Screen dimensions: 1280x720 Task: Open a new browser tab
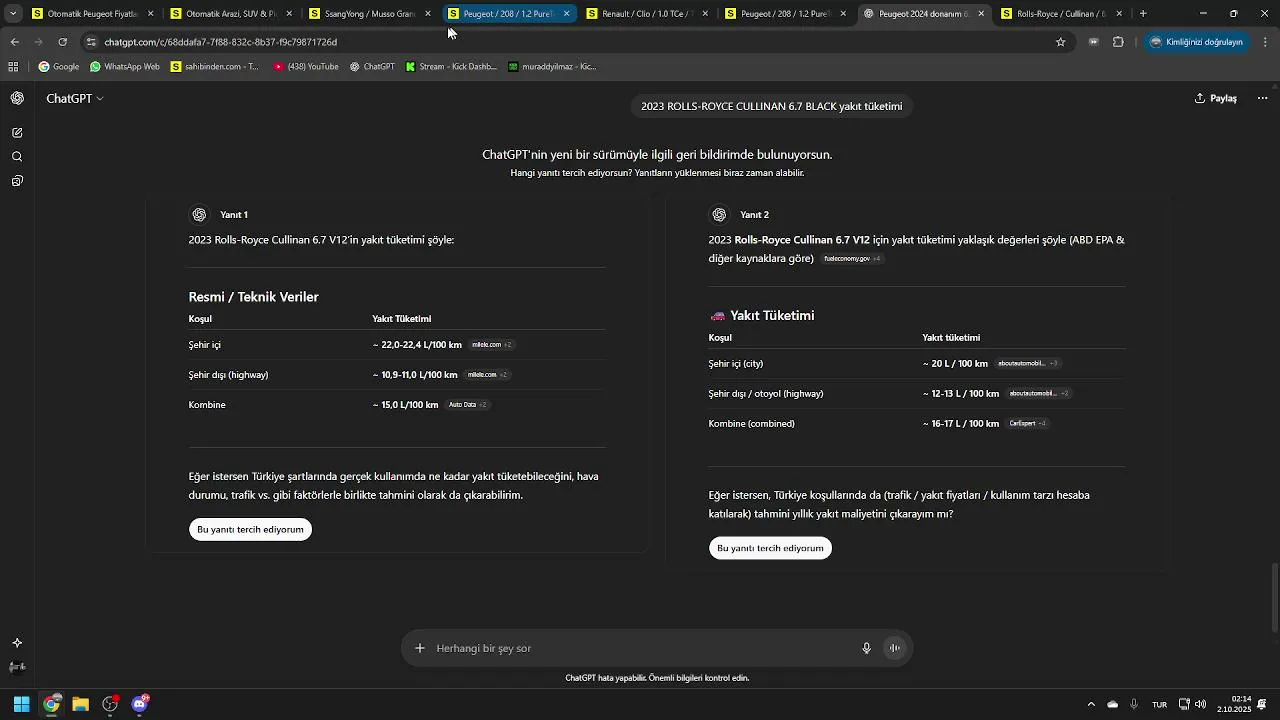1143,14
